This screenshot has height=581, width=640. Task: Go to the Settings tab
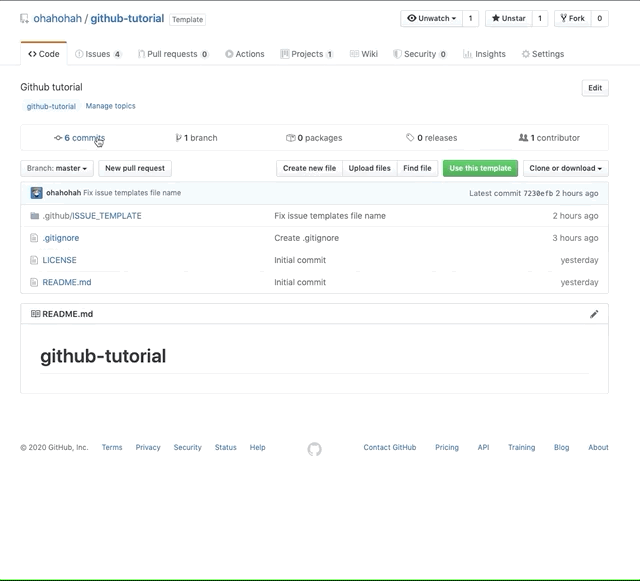coord(543,54)
